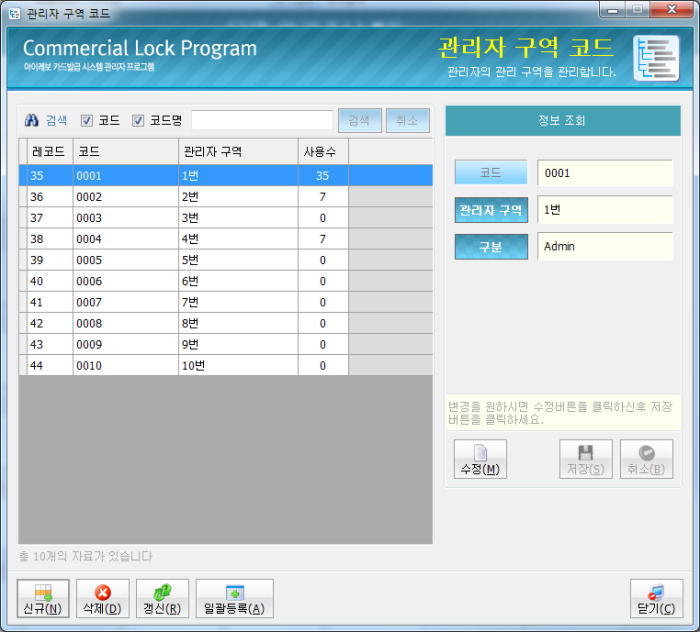Select the row with code 0004
Image resolution: width=700 pixels, height=632 pixels.
(226, 239)
